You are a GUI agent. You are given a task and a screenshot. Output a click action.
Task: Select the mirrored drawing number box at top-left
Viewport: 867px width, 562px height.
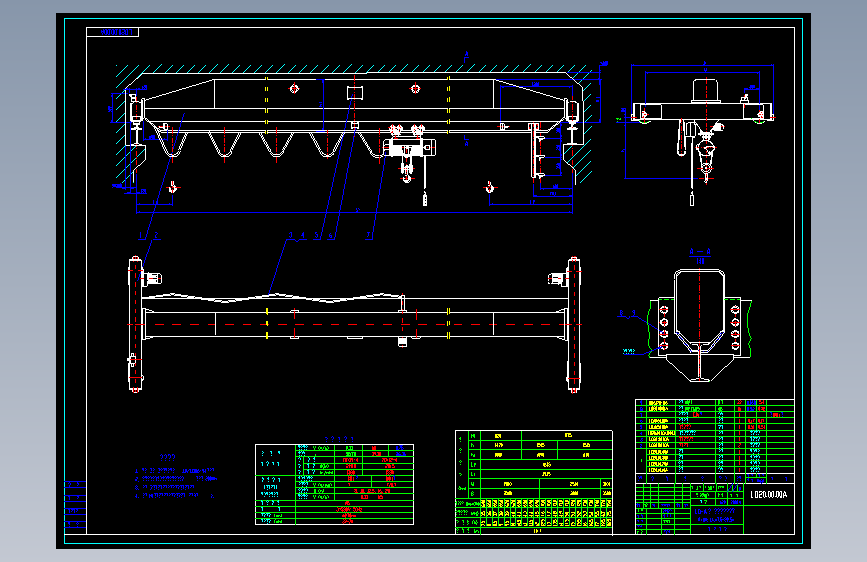point(112,32)
